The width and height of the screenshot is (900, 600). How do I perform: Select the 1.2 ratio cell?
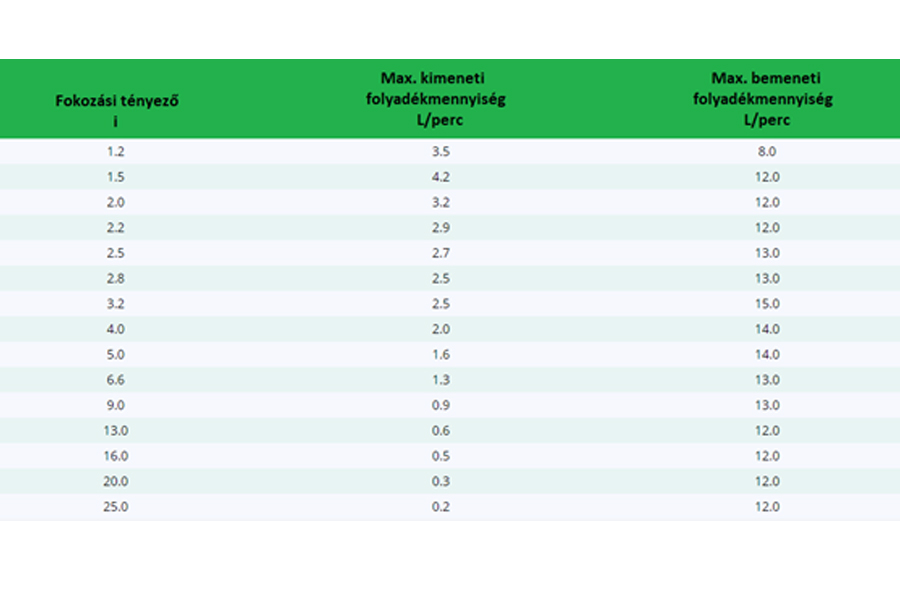115,152
